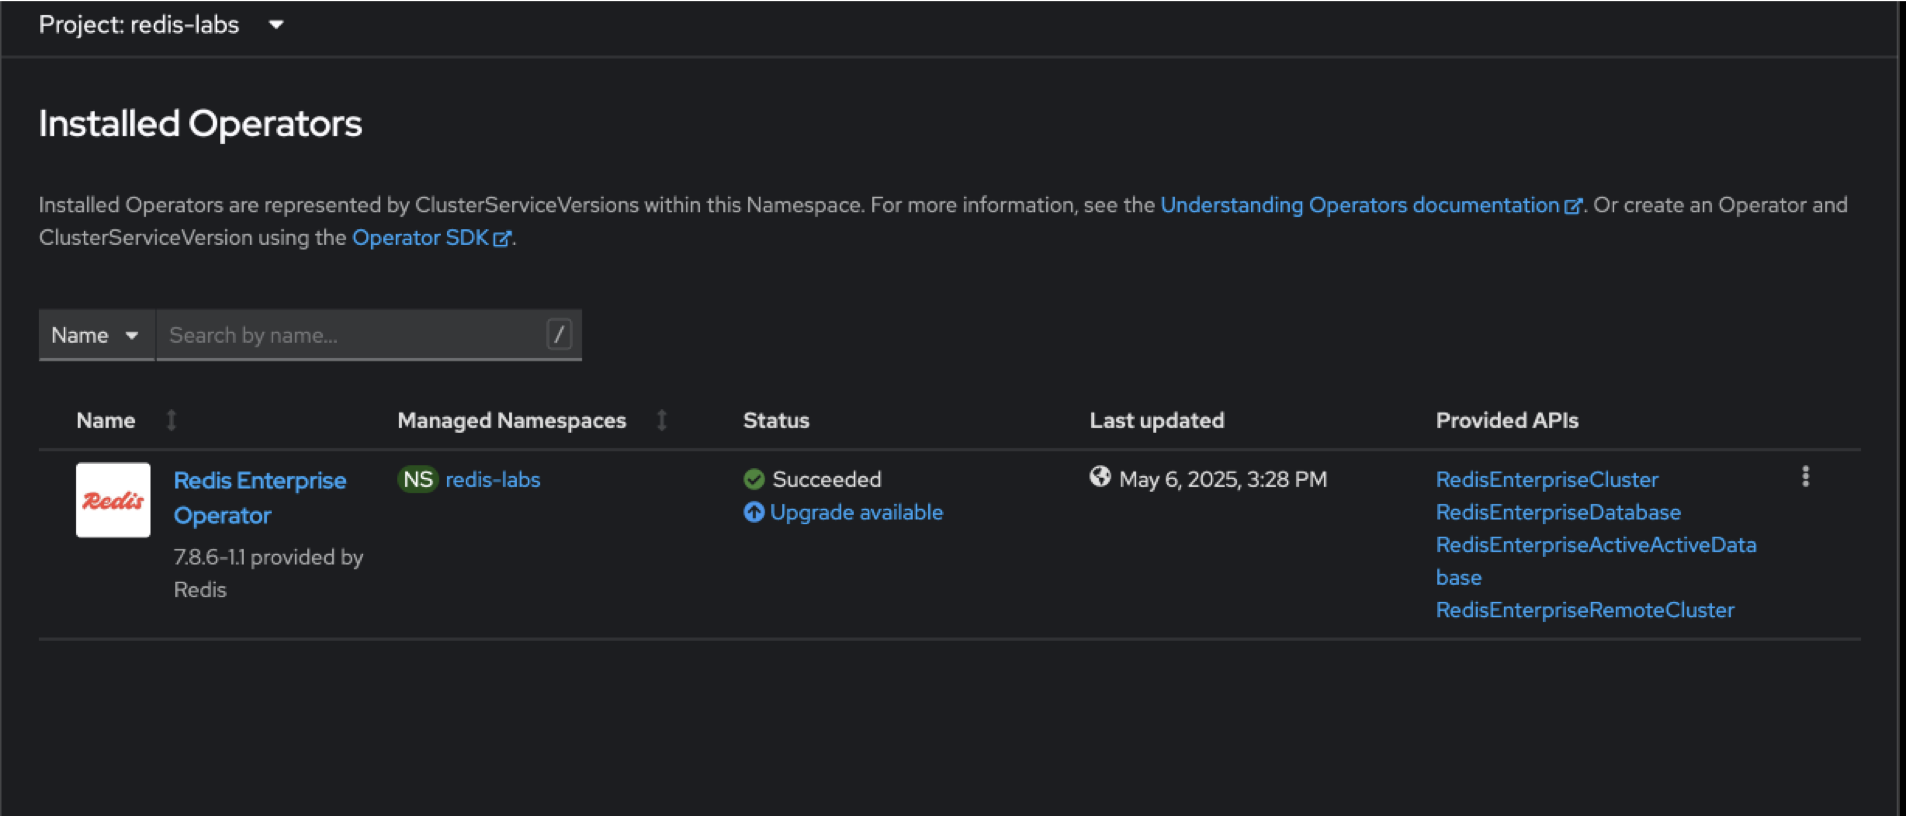Click the blue upgrade arrow icon
This screenshot has width=1906, height=816.
point(754,513)
